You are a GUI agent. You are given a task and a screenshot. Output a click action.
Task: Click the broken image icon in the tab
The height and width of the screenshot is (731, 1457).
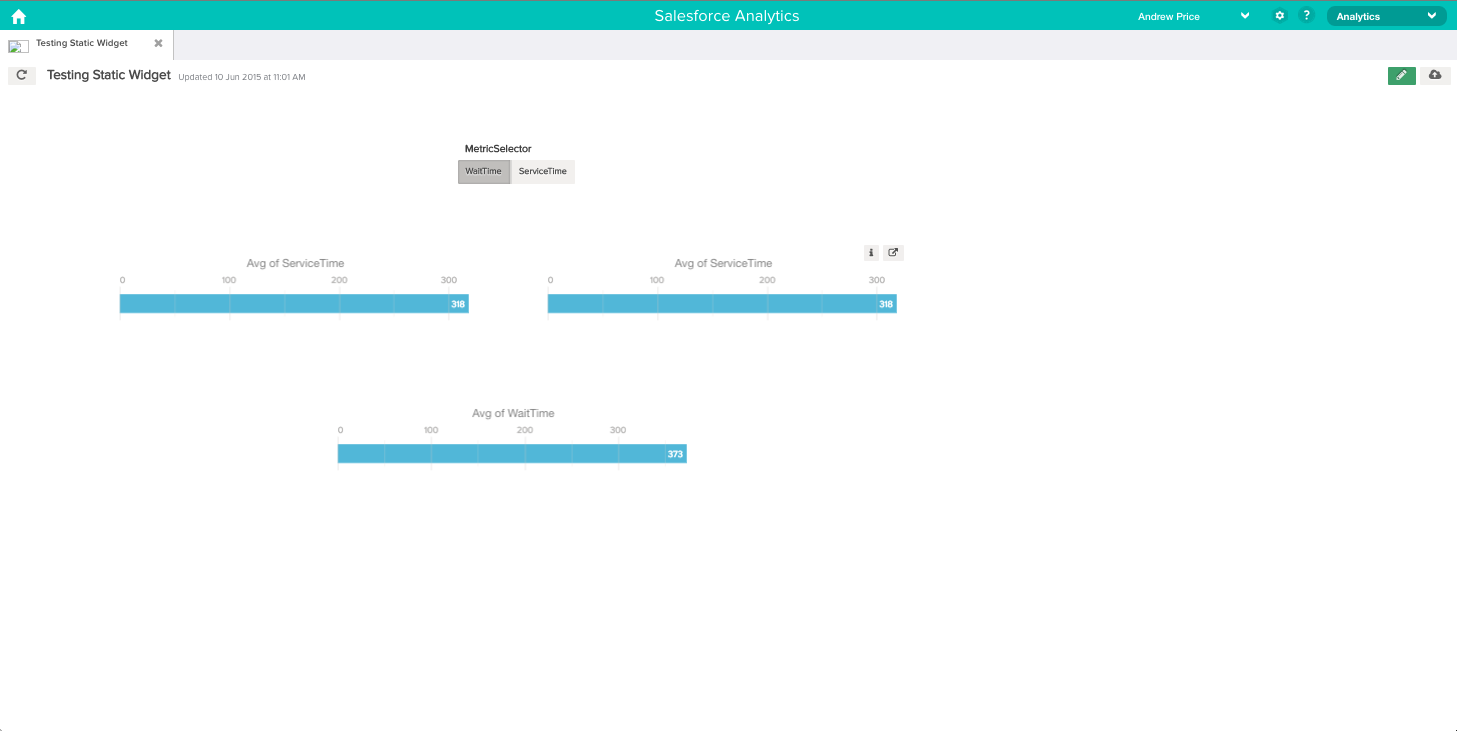pyautogui.click(x=18, y=46)
